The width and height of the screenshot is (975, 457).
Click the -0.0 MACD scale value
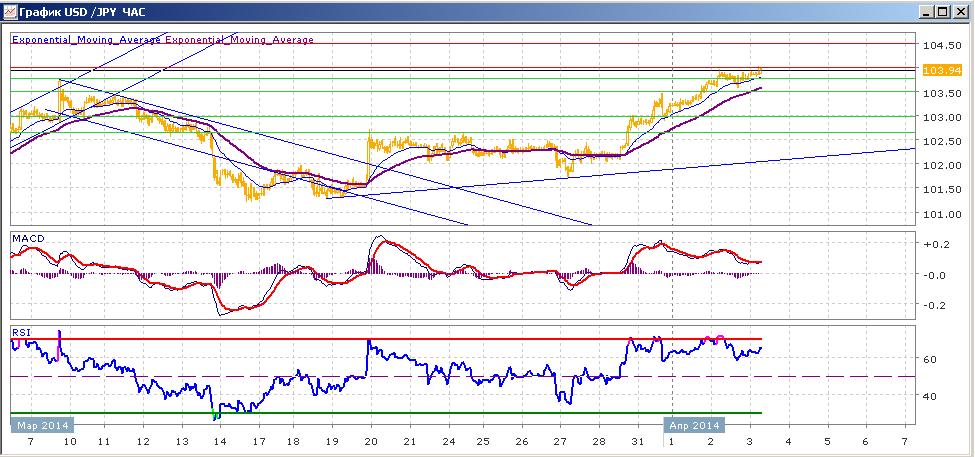[x=936, y=275]
